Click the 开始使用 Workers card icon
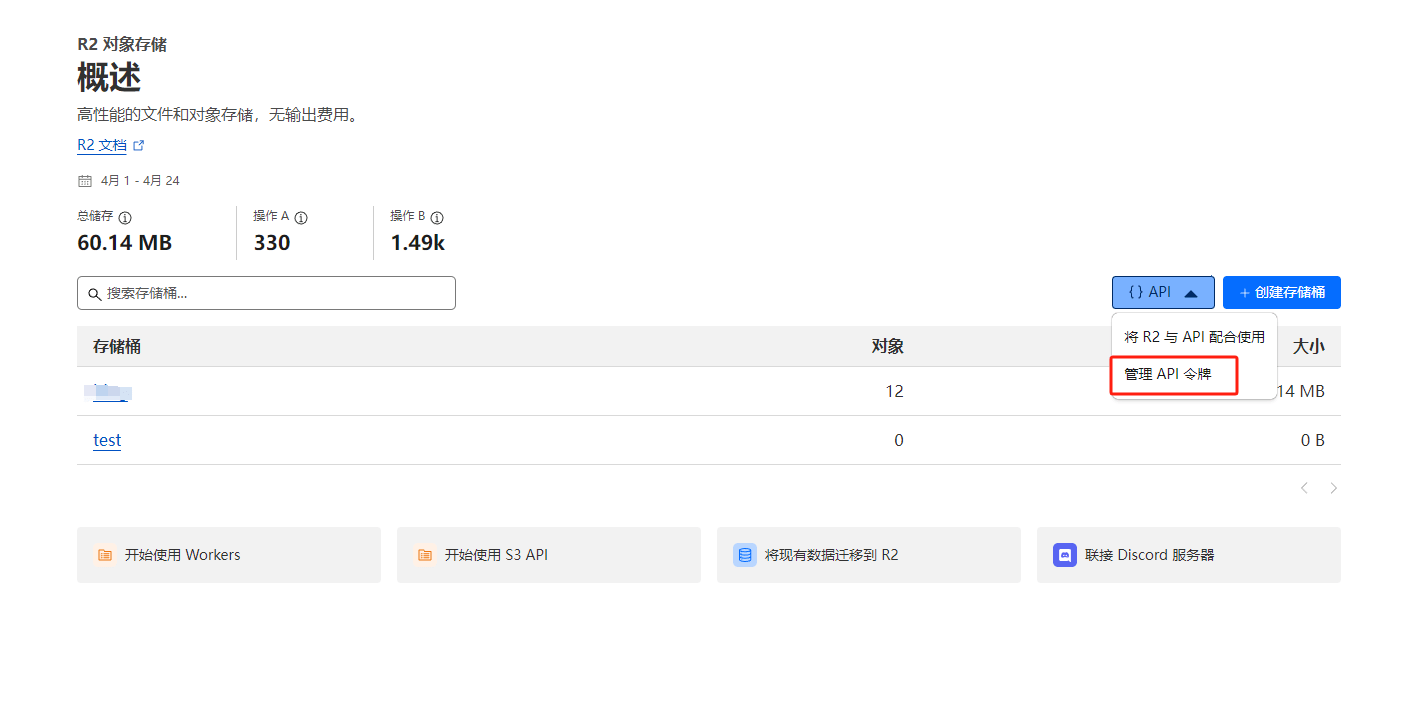Viewport: 1418px width, 712px height. (105, 555)
